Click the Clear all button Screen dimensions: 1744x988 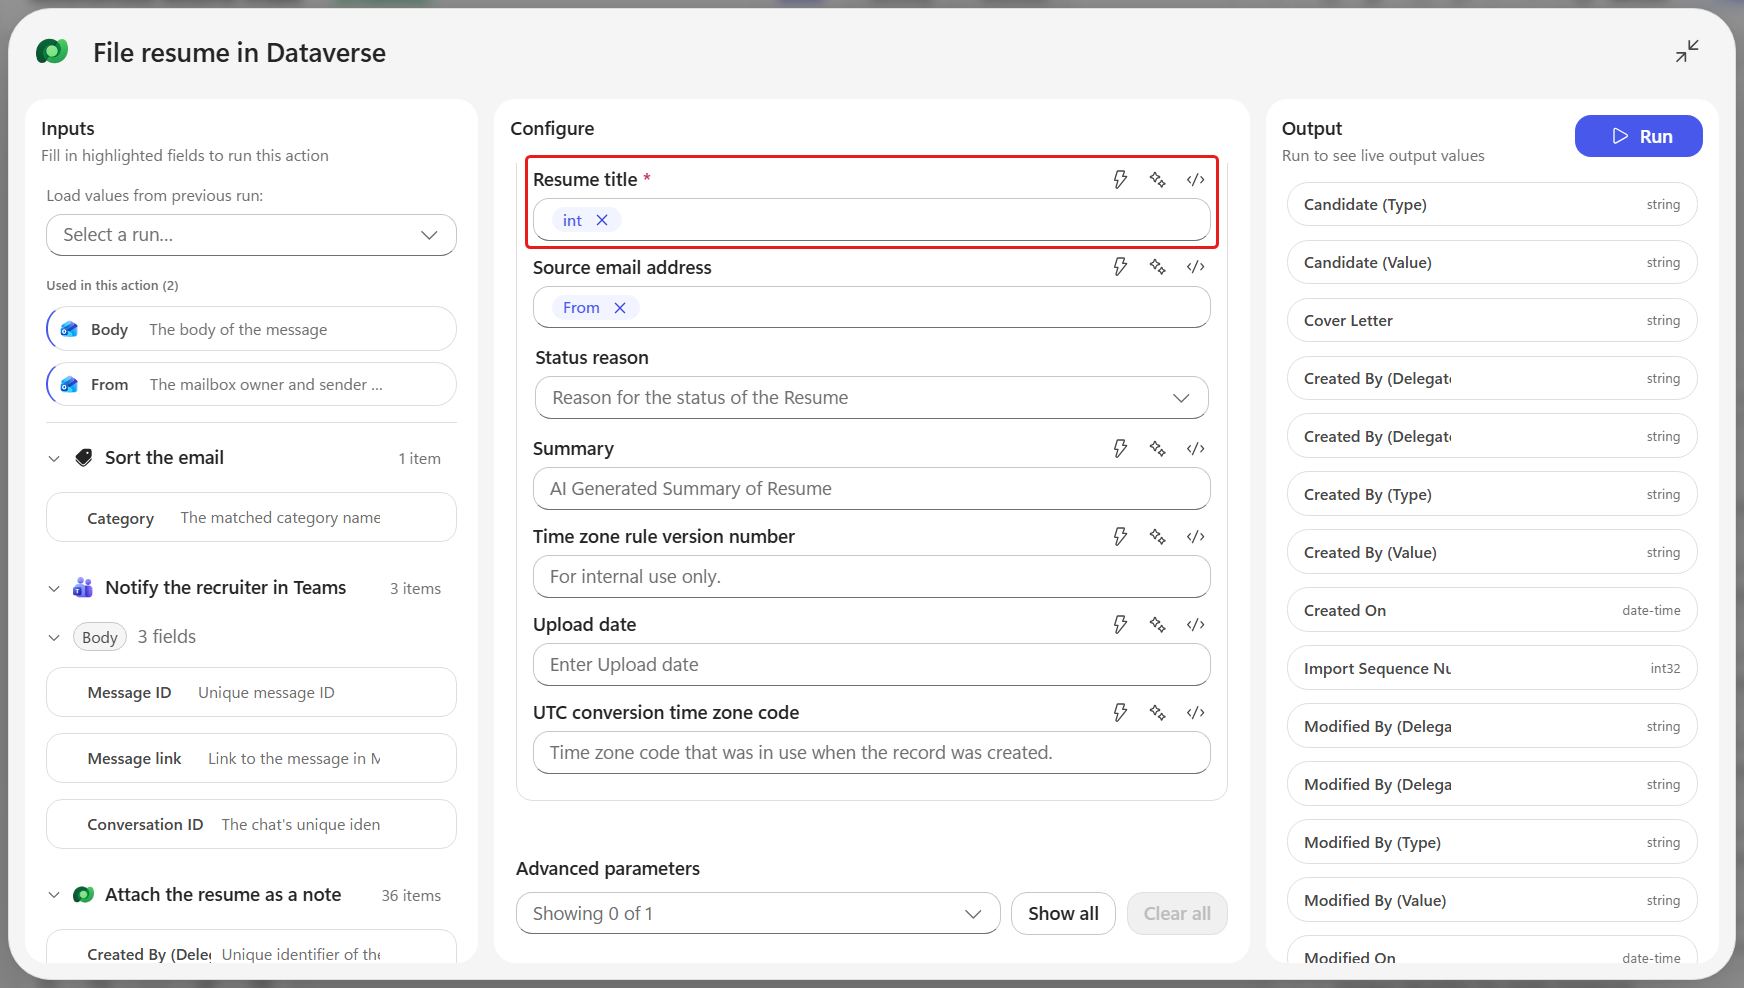(x=1177, y=913)
